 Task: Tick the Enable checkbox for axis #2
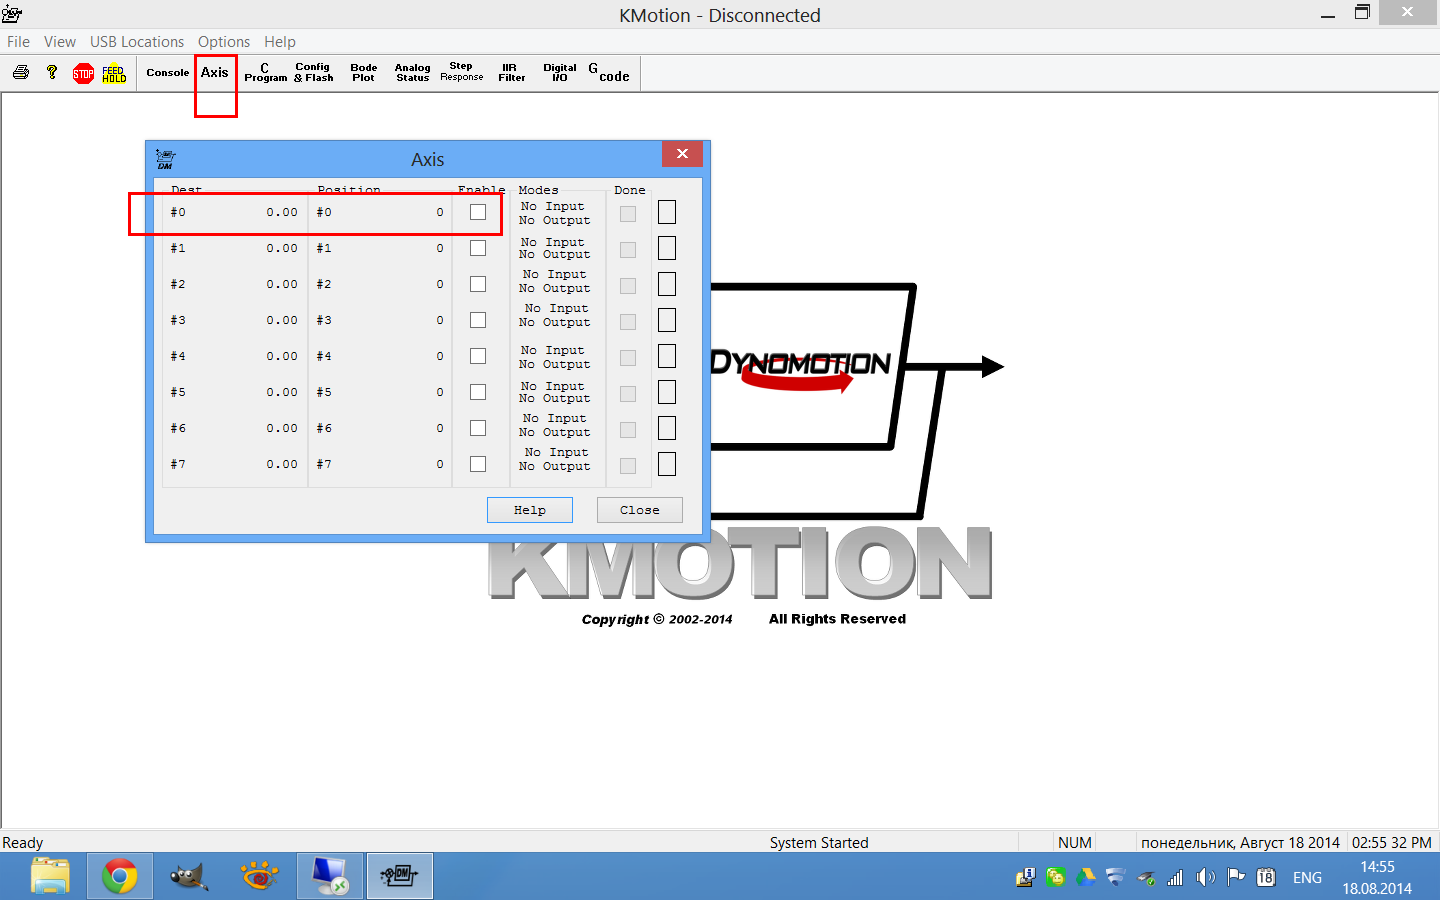(478, 284)
